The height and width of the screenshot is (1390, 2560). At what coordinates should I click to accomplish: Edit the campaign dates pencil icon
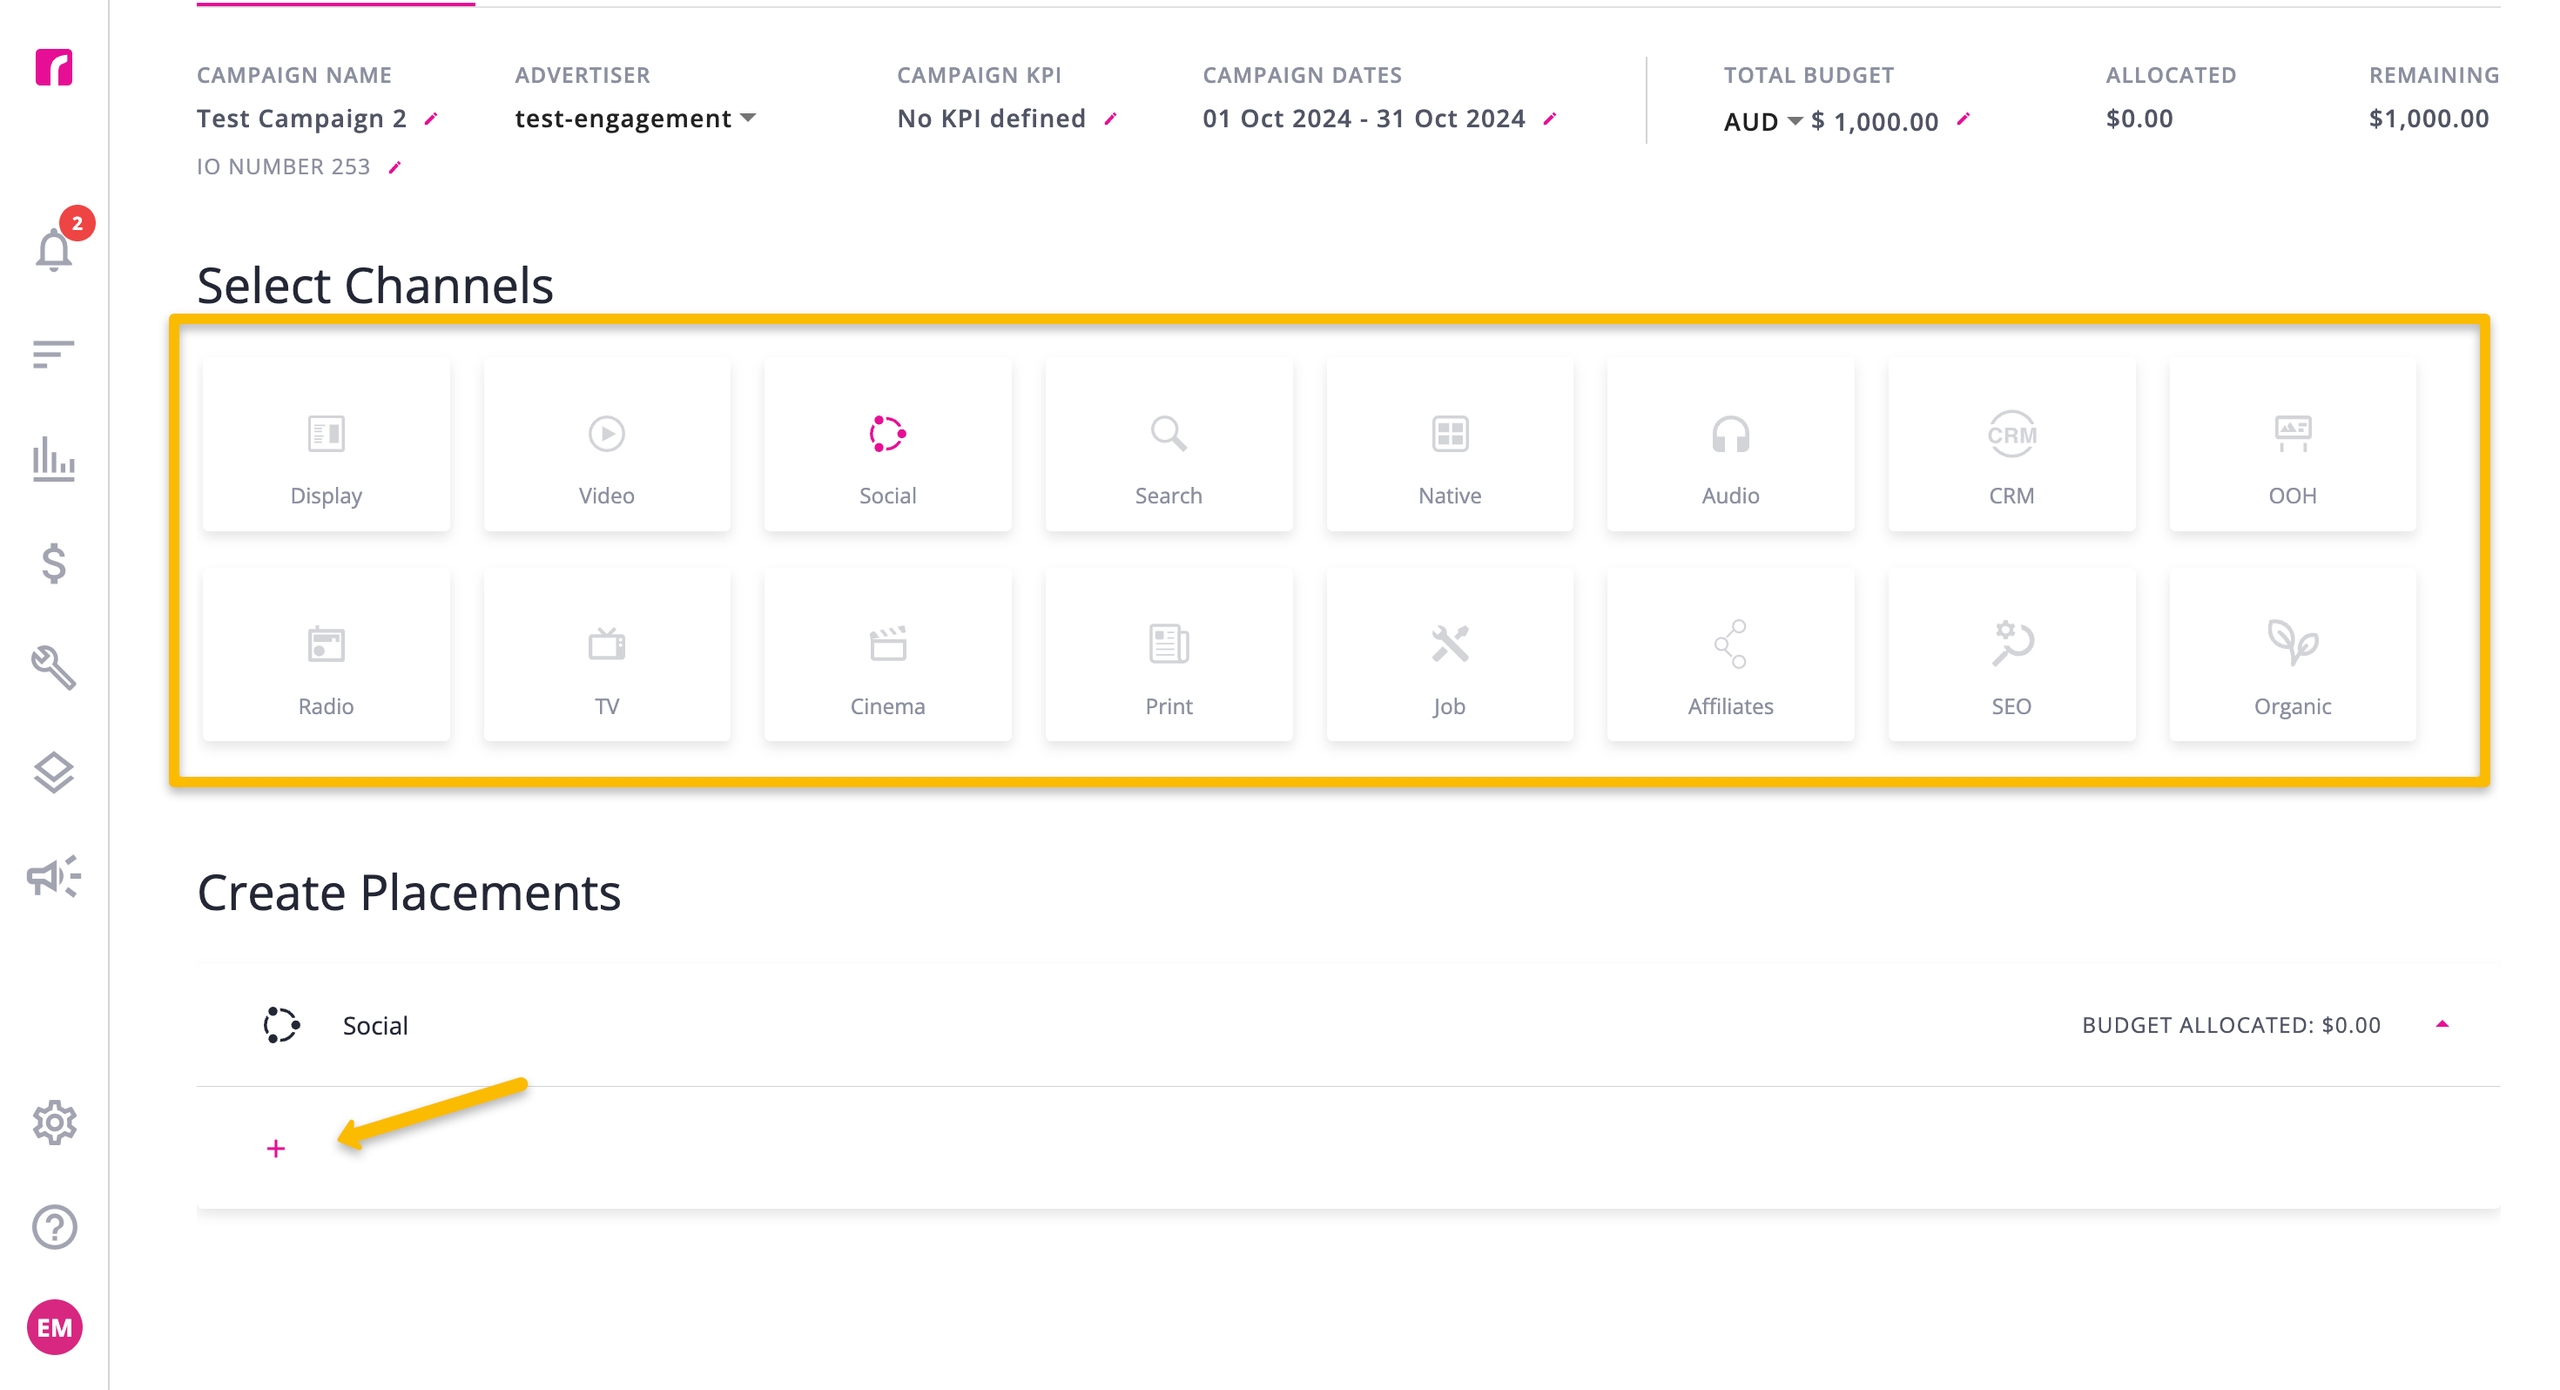pyautogui.click(x=1550, y=119)
